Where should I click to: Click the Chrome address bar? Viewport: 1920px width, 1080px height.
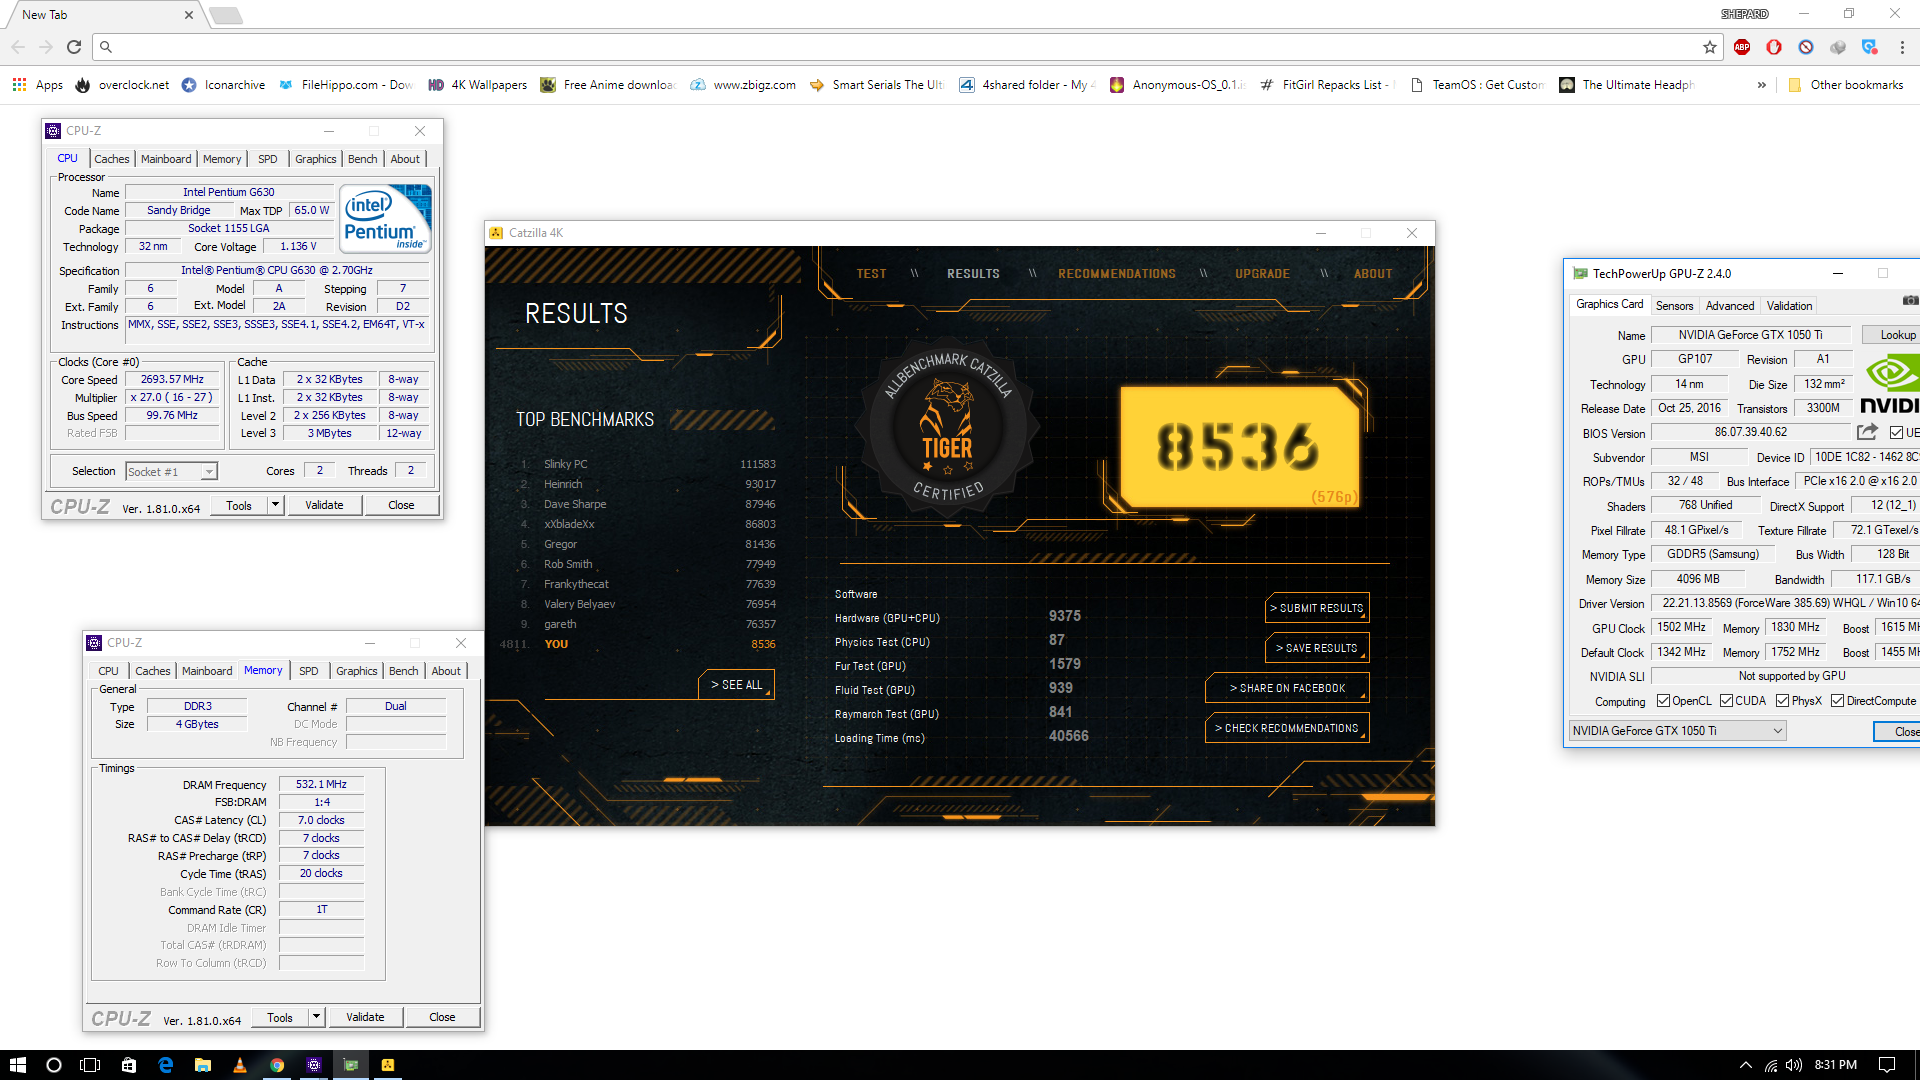900,47
